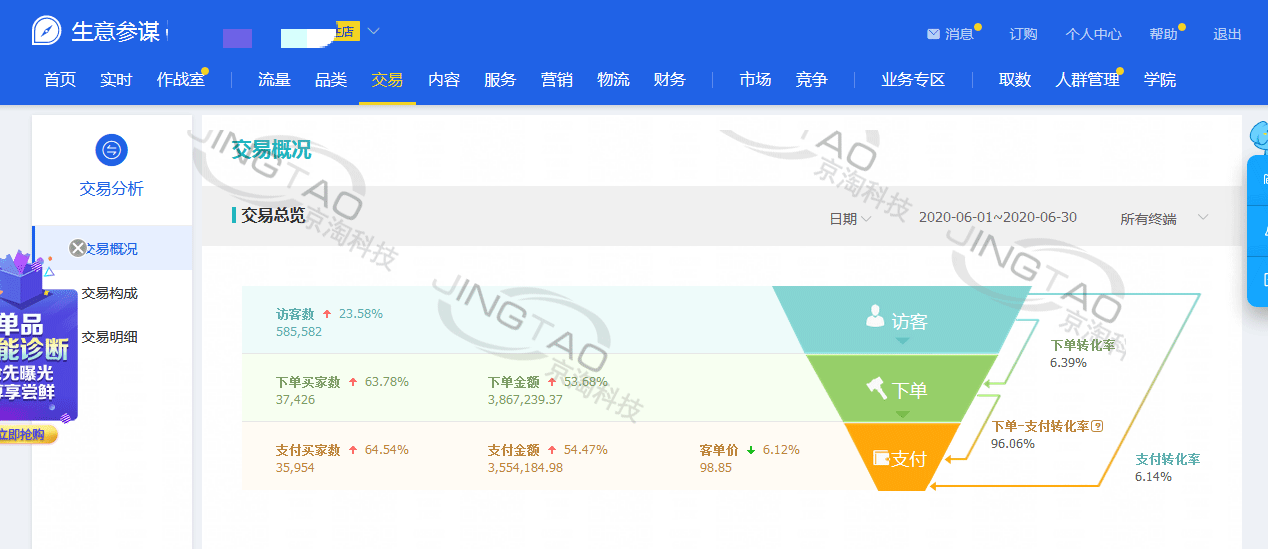Open messages via the envelope icon
1268x549 pixels.
point(933,34)
